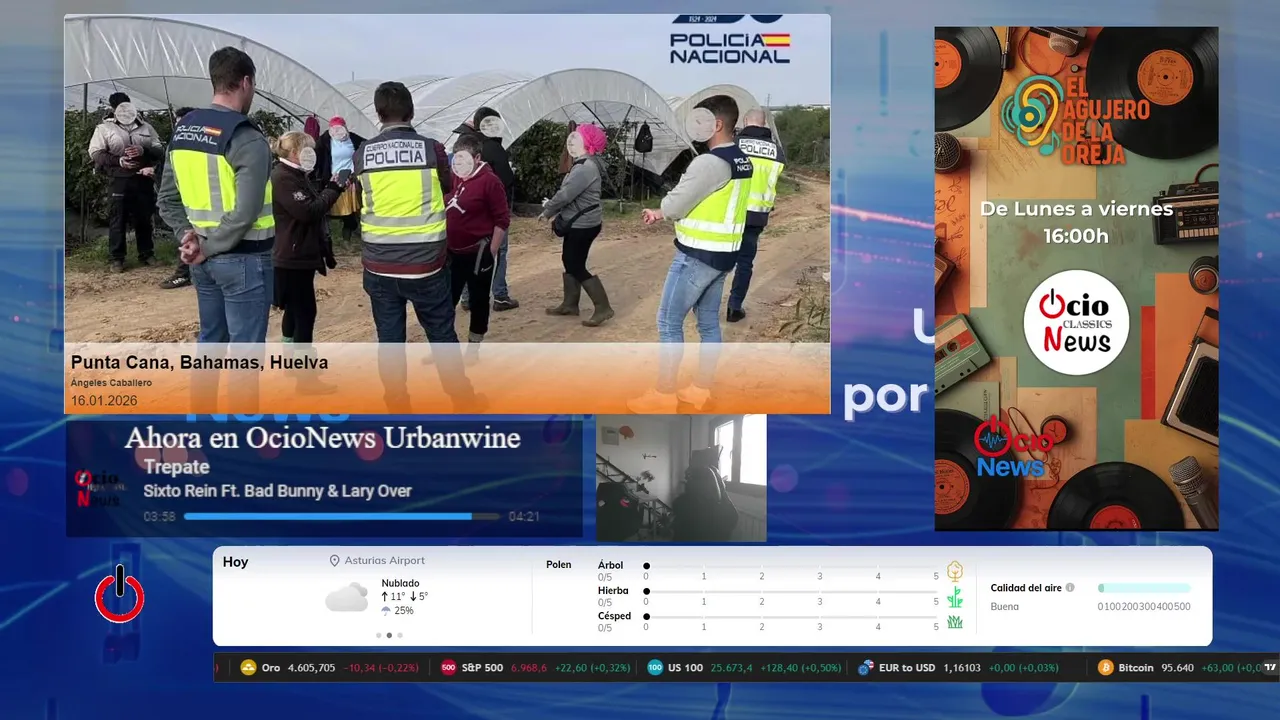Click the Hierba pollen level slider
The height and width of the screenshot is (720, 1280).
pyautogui.click(x=791, y=592)
